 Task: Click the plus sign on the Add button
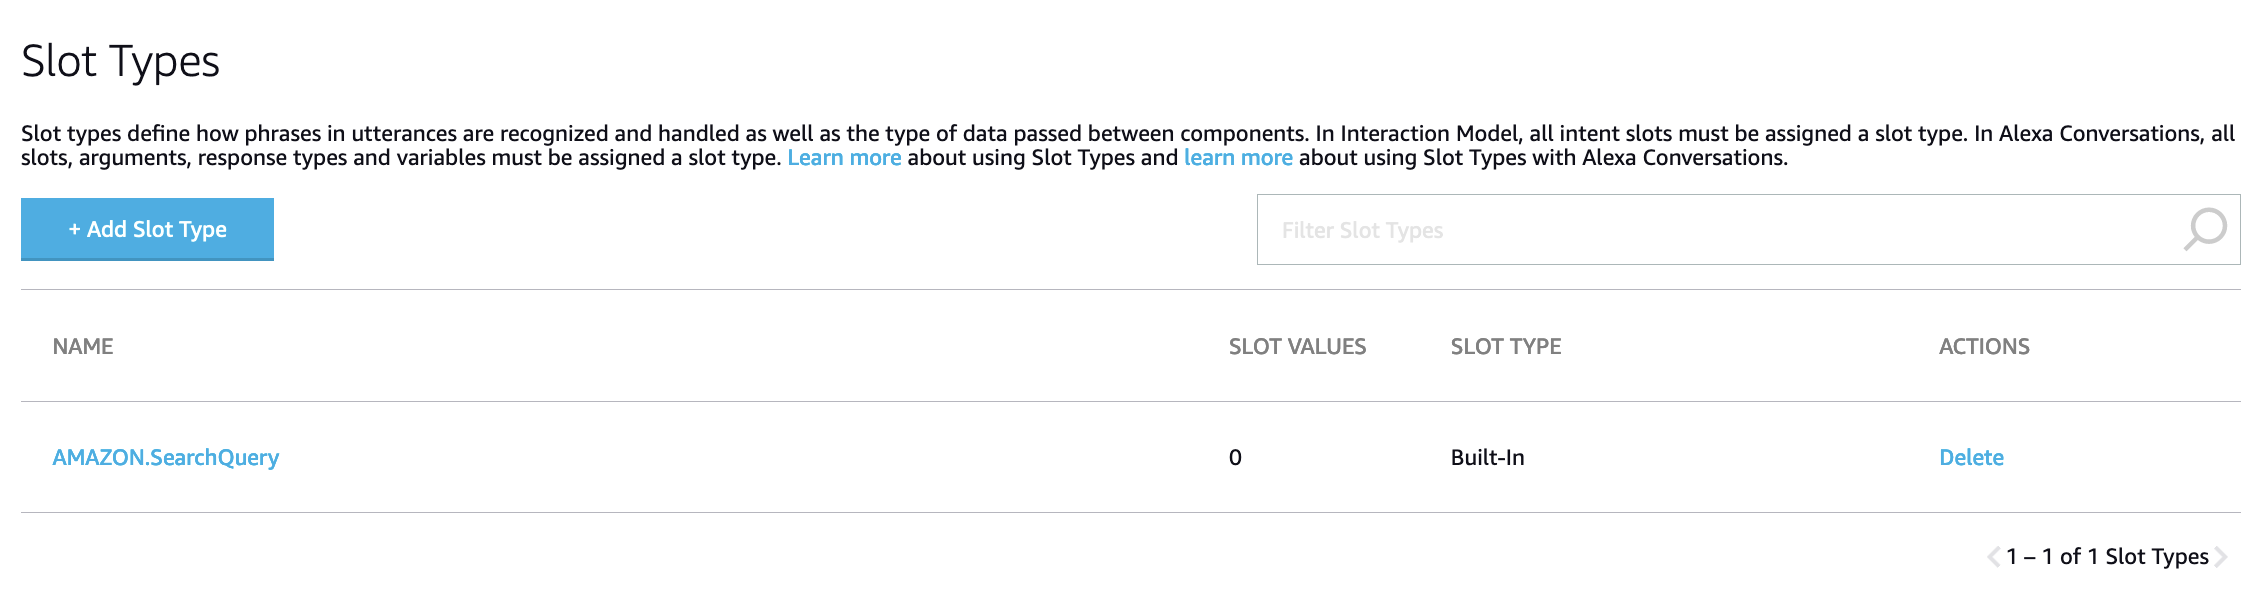point(74,229)
